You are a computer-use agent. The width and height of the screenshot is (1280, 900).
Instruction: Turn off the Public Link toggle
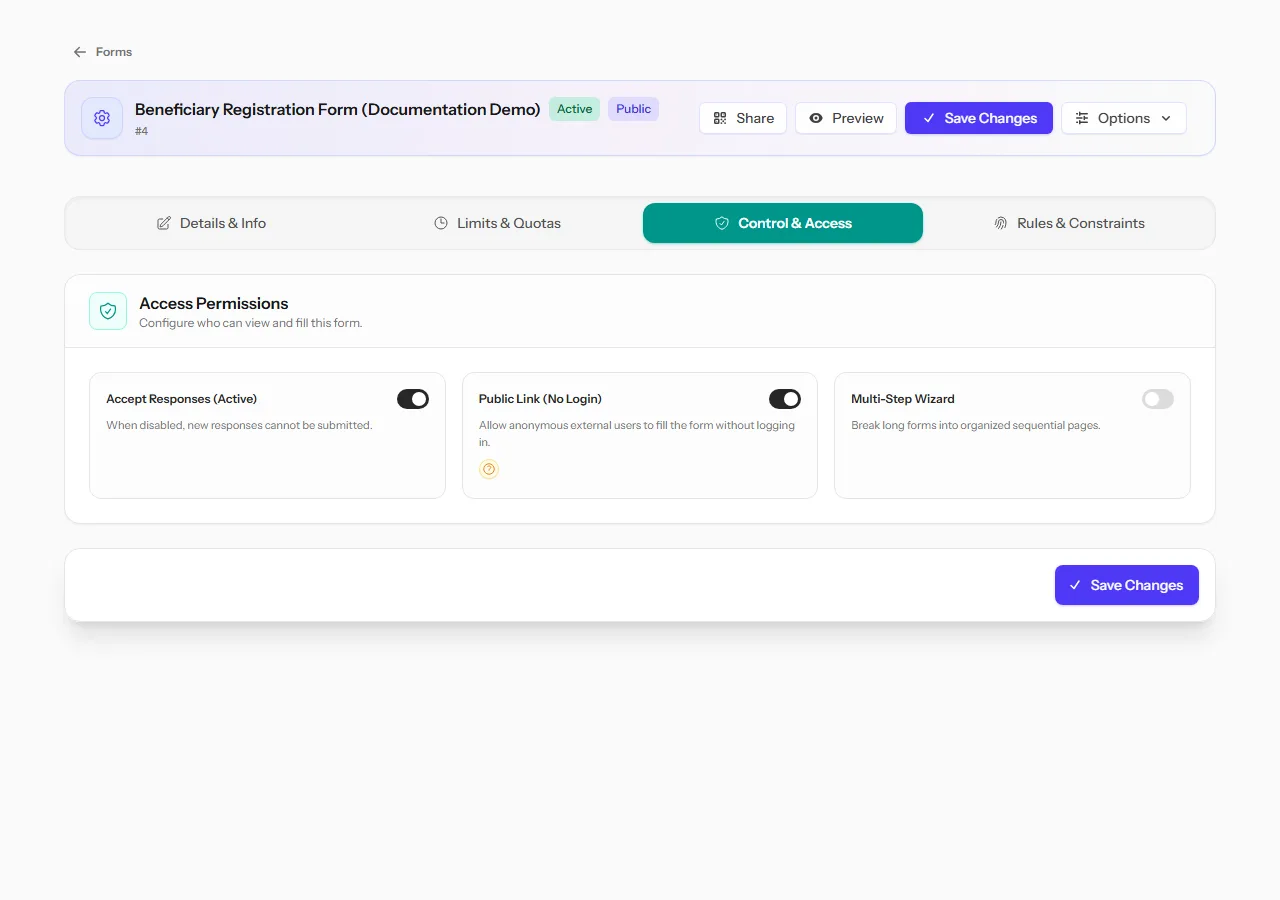(x=785, y=399)
